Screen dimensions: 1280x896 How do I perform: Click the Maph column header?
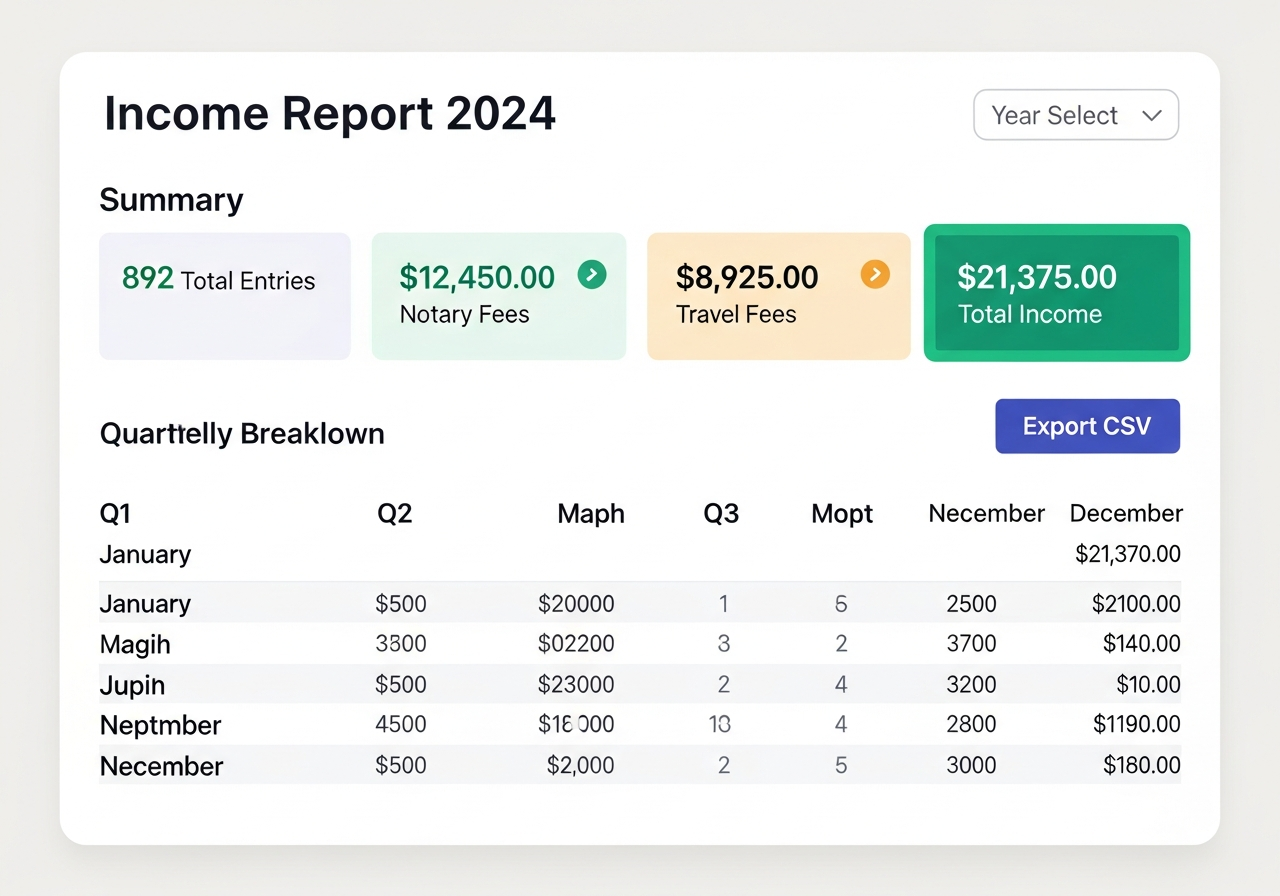pyautogui.click(x=591, y=514)
